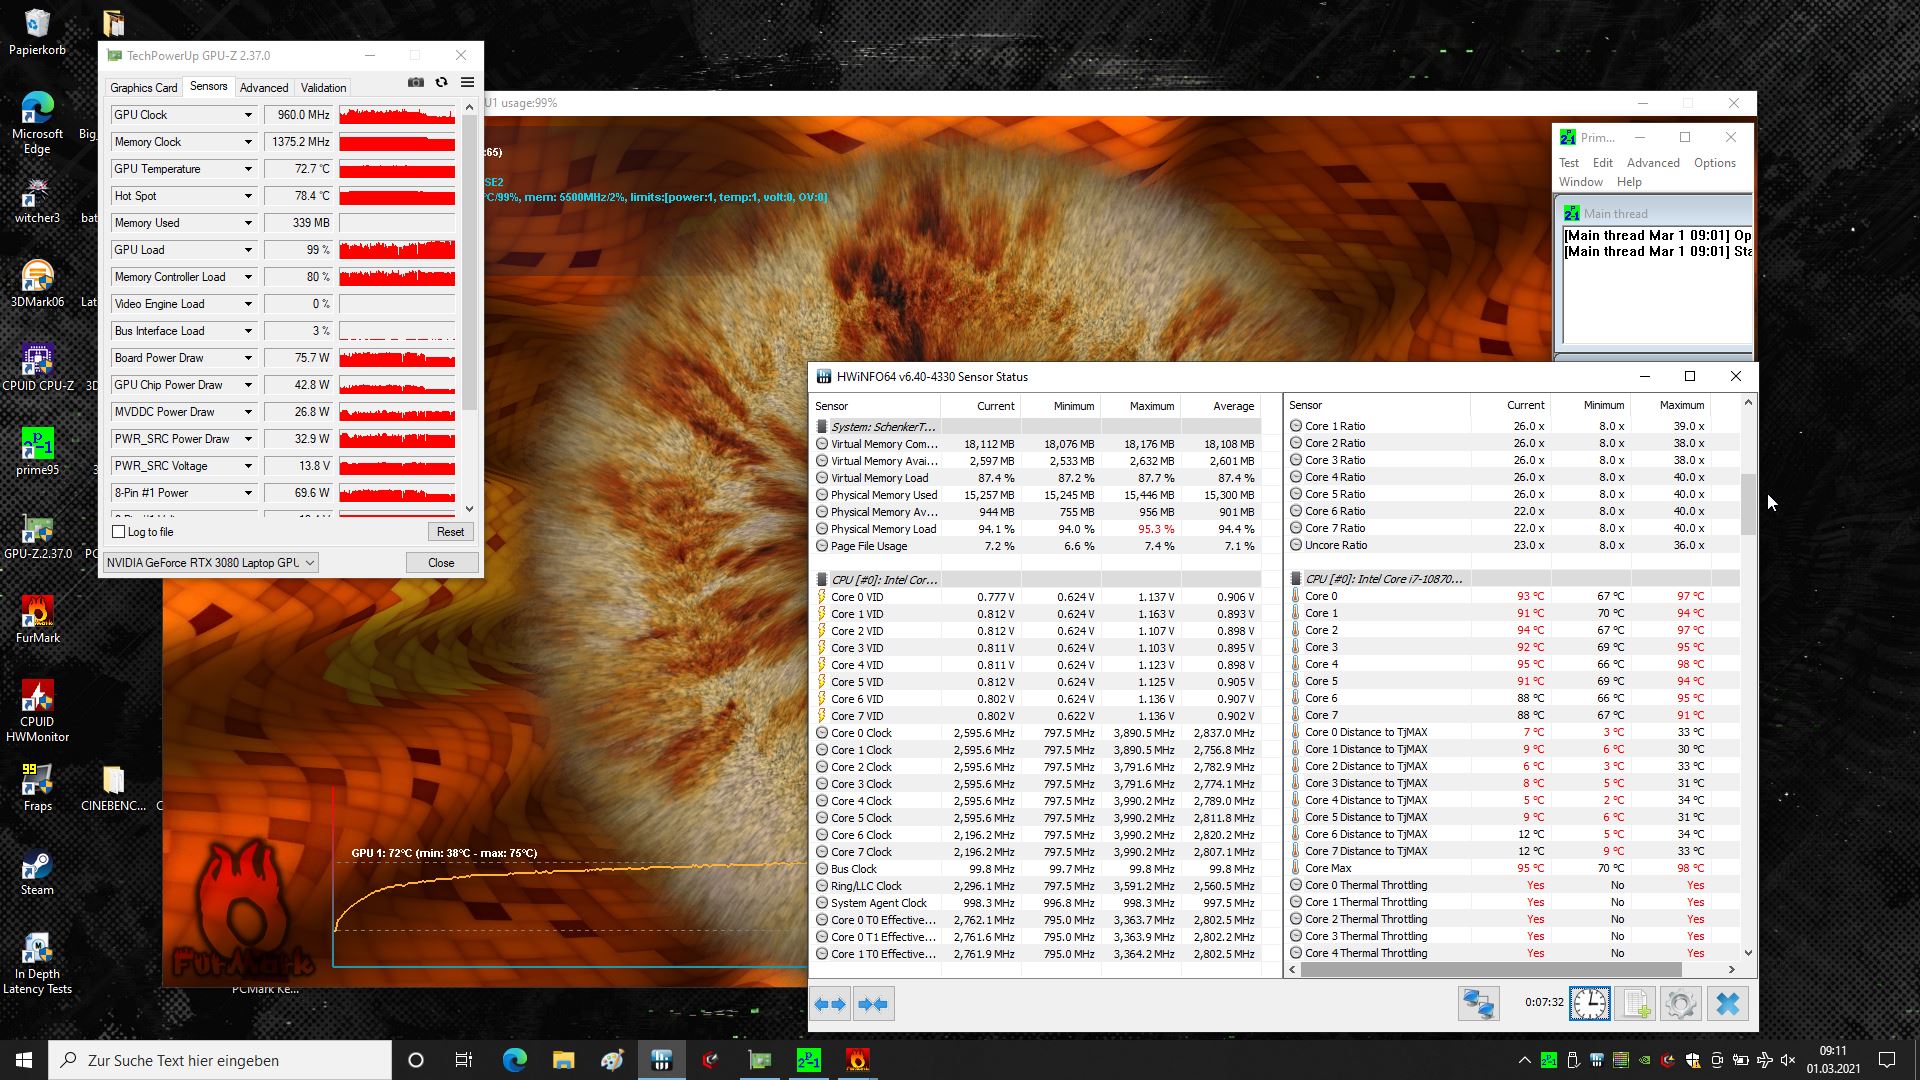Screen dimensions: 1920x1080
Task: Click the GPU-Z Close button
Action: click(x=441, y=563)
